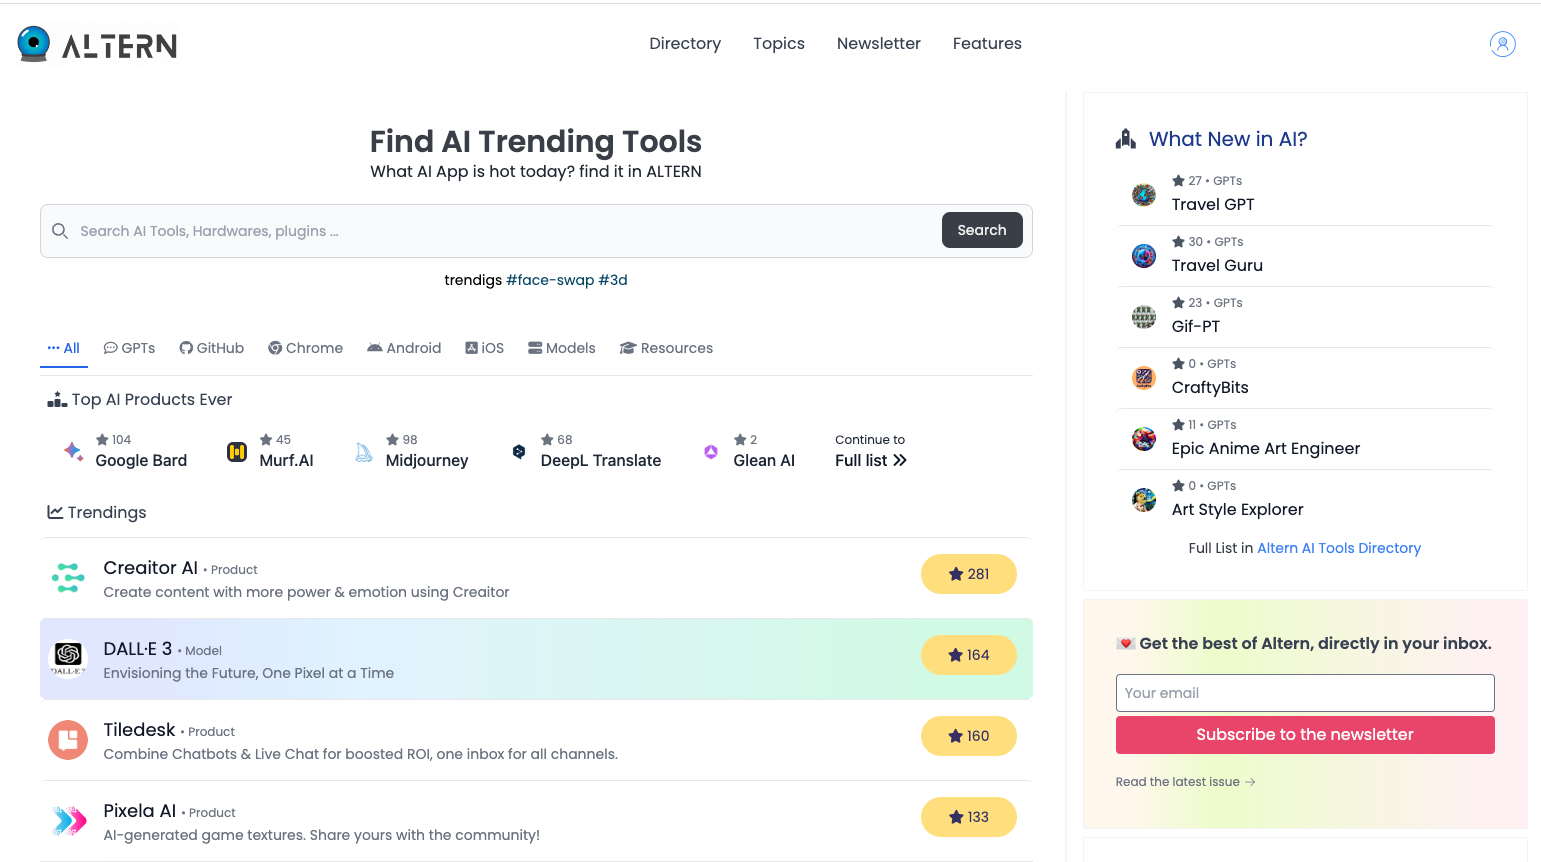Open the Creaitor AI product title
Screen dimensions: 1541x862
coord(151,568)
